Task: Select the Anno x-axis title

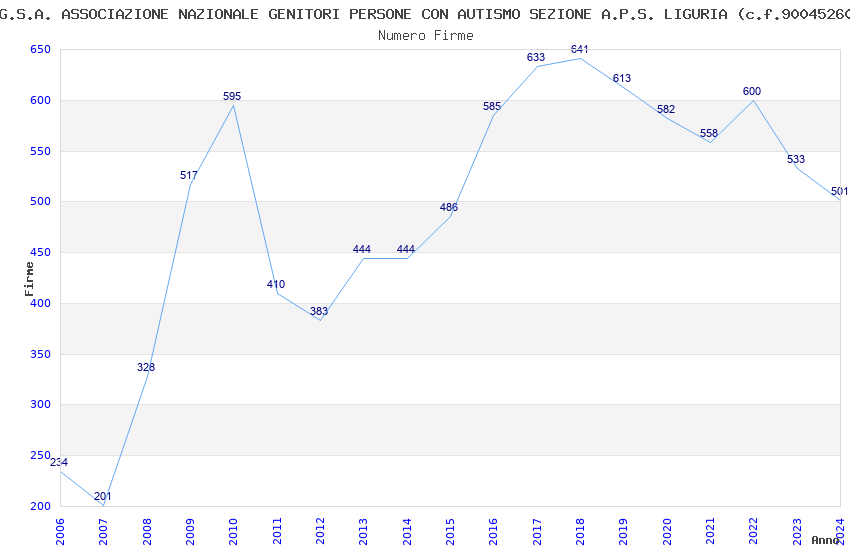Action: coord(825,540)
